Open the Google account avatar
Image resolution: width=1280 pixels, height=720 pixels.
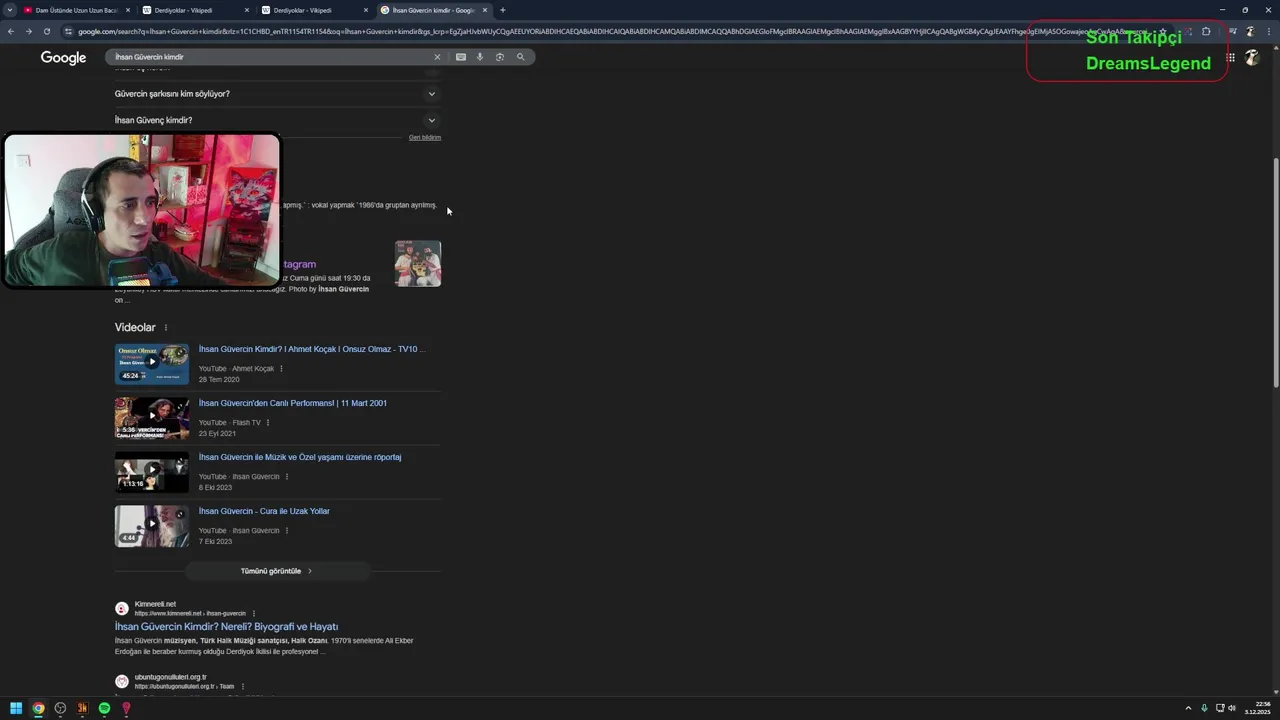(x=1252, y=58)
